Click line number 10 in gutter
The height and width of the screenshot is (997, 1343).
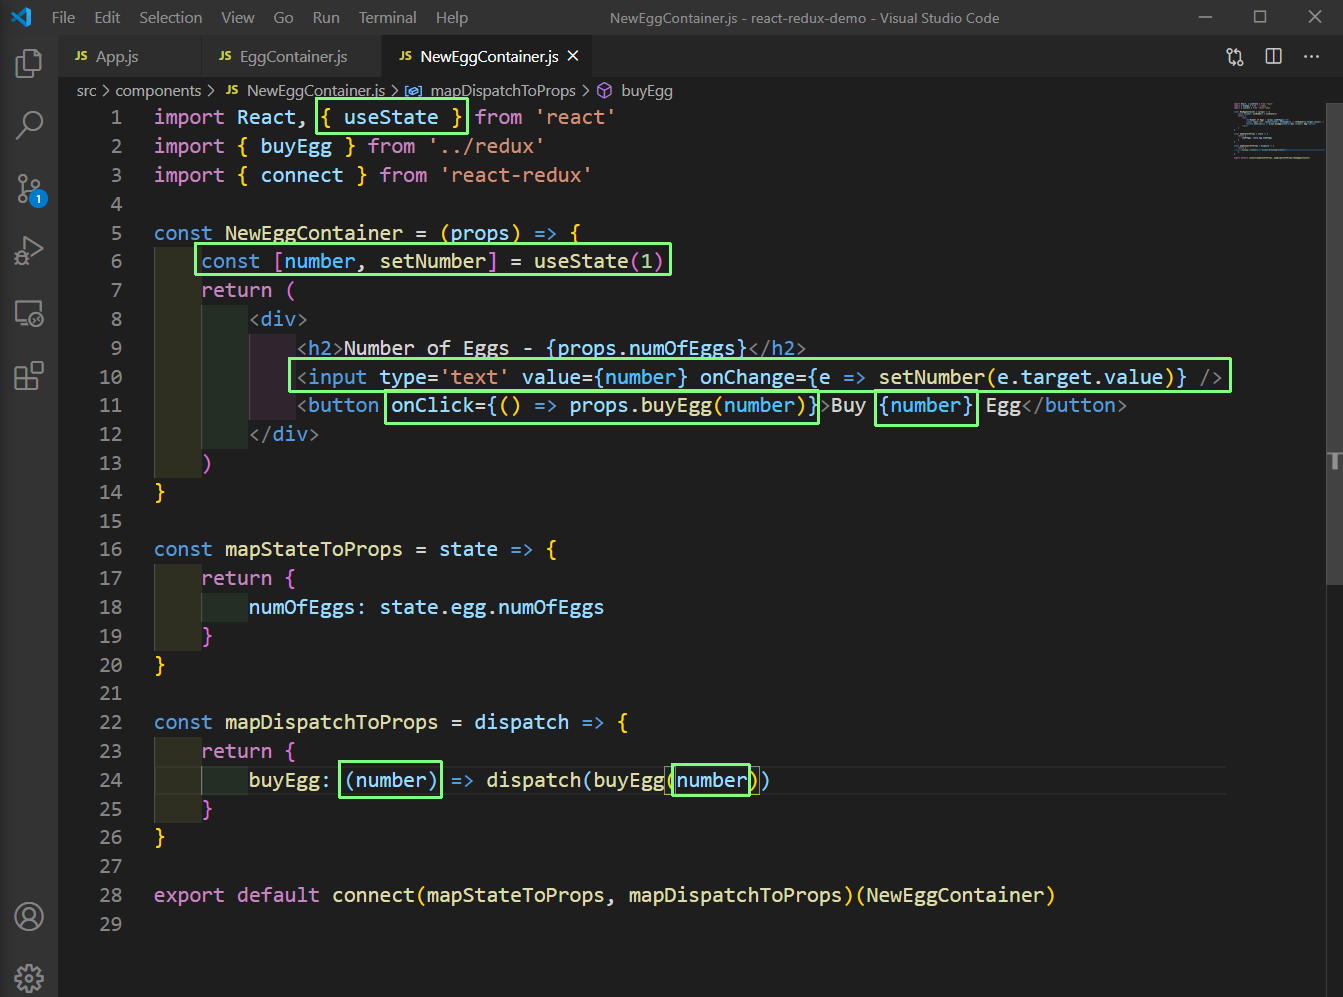click(x=110, y=377)
